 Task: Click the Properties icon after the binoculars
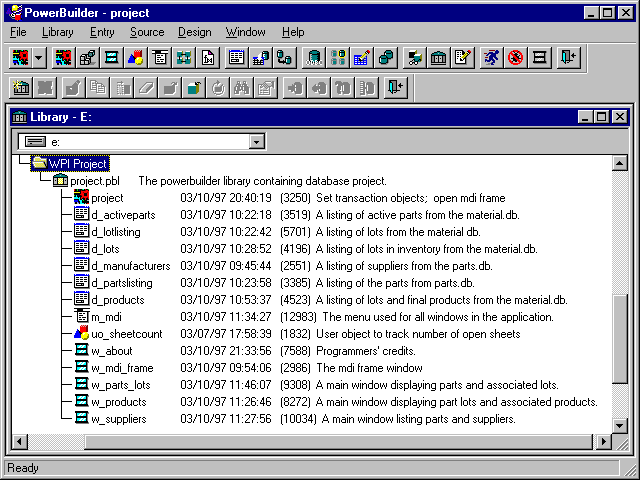pyautogui.click(x=266, y=88)
